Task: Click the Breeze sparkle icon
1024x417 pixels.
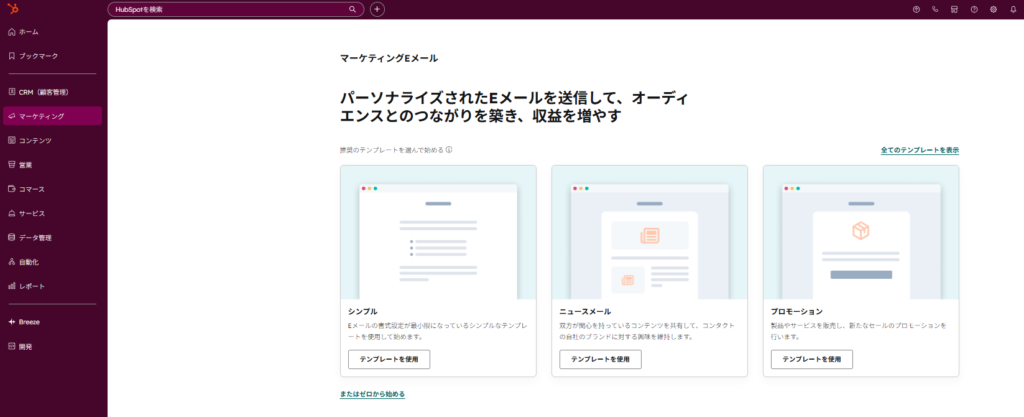Action: point(12,322)
